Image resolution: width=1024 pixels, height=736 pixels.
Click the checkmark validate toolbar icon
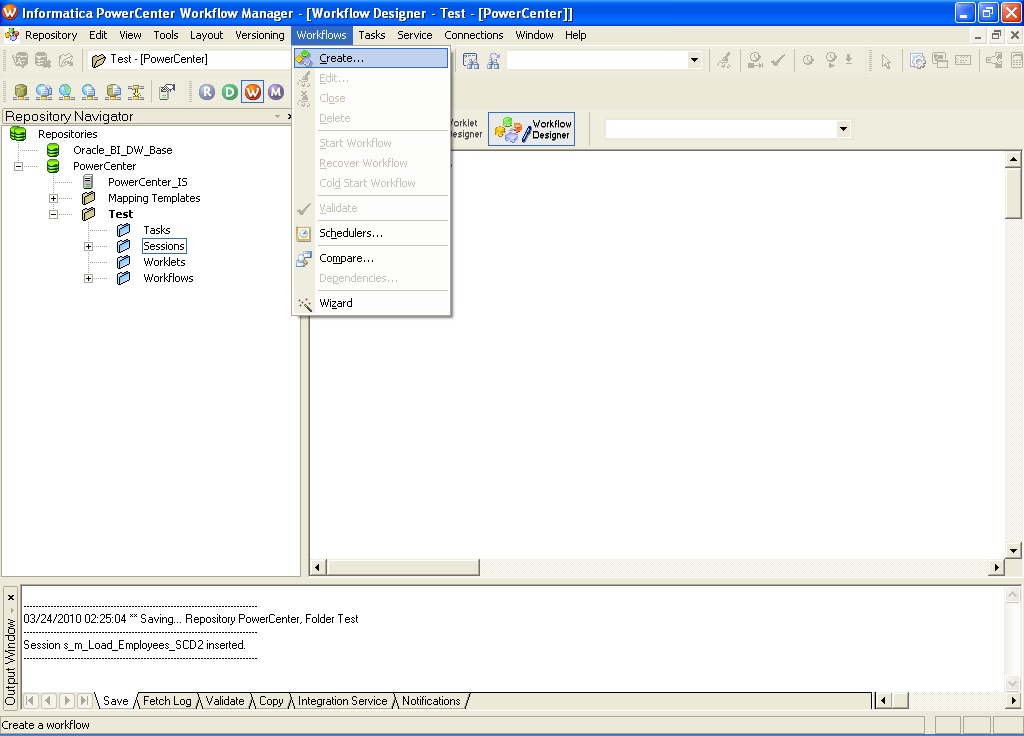[778, 61]
